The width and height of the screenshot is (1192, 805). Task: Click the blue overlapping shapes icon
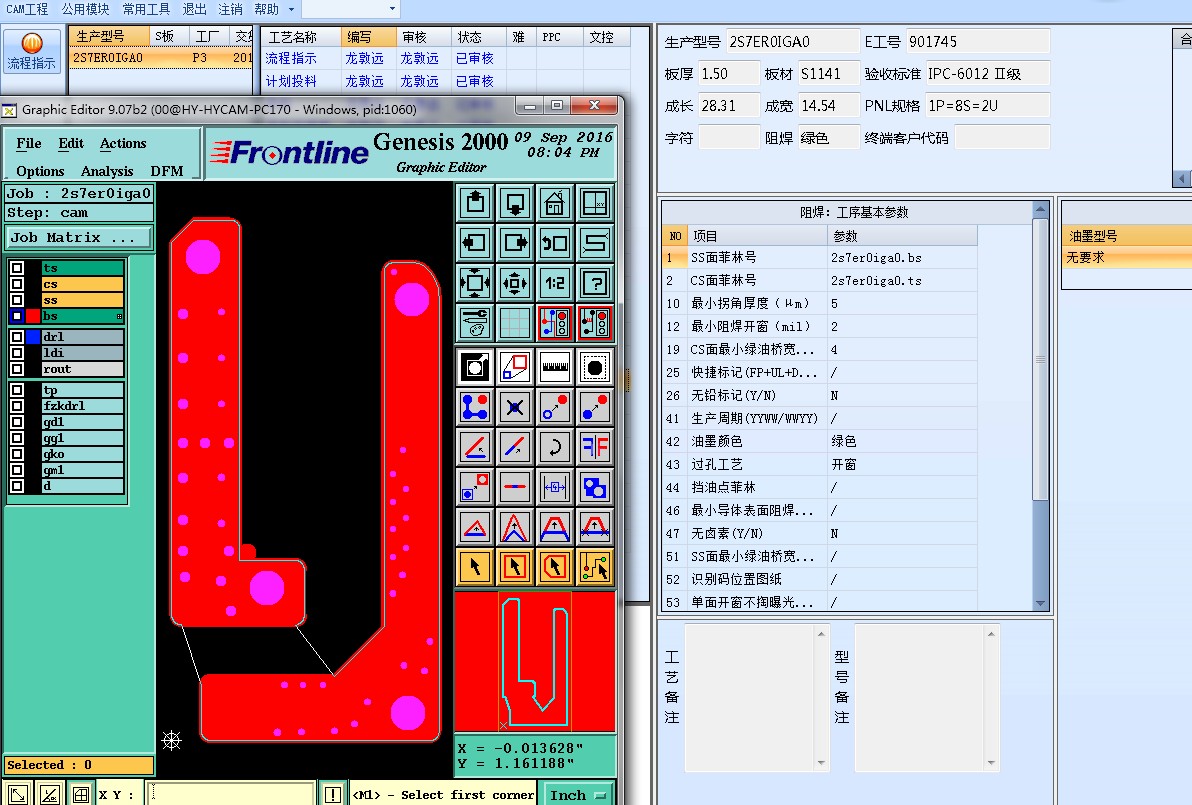tap(595, 487)
